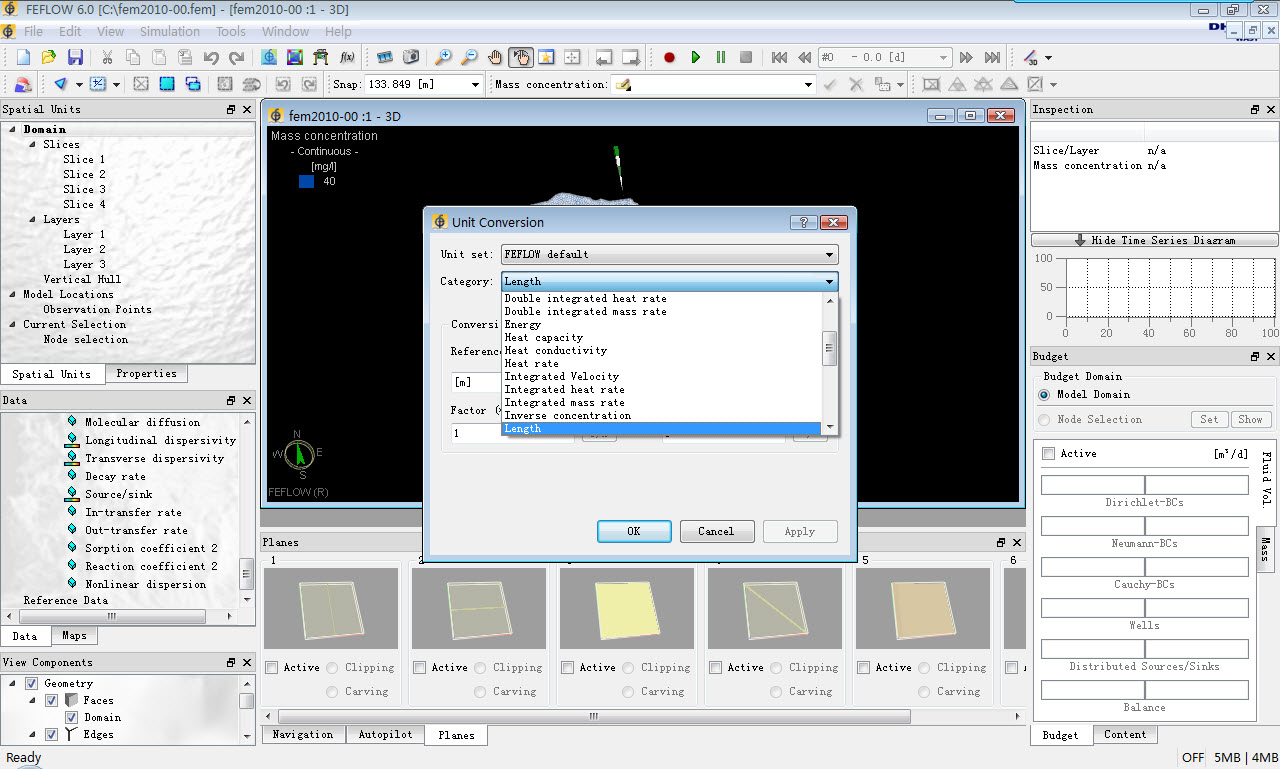Viewport: 1280px width, 769px height.
Task: Click the help question mark in Unit Conversion dialog
Action: (803, 222)
